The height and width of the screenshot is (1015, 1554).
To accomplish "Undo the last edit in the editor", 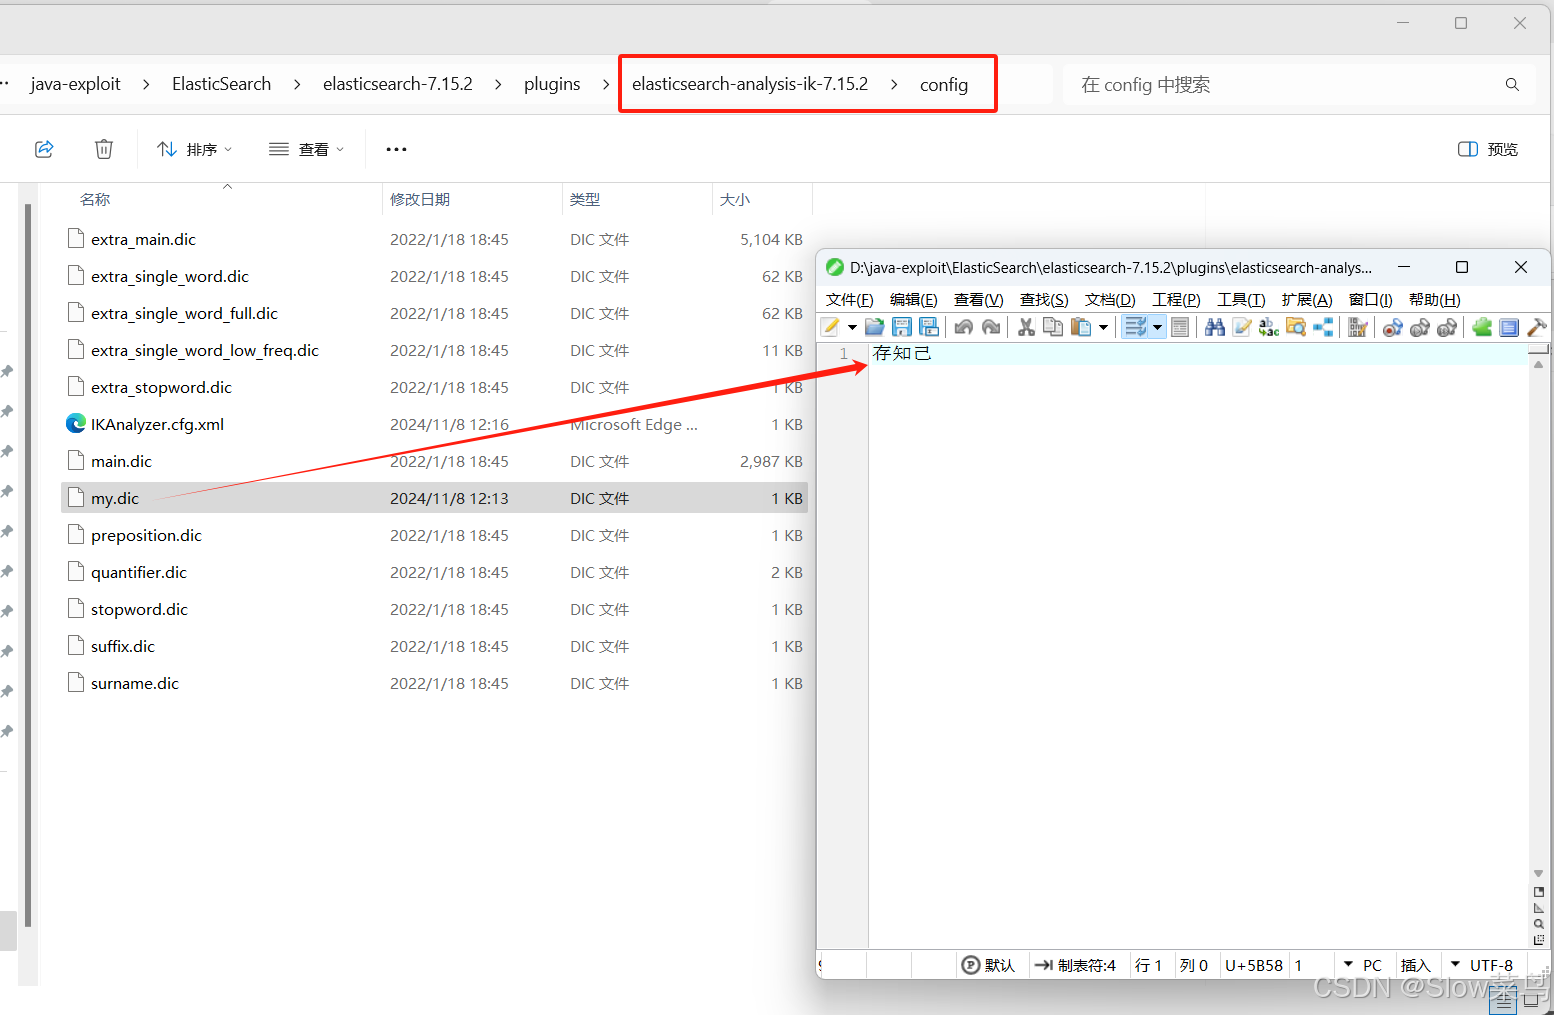I will (964, 327).
